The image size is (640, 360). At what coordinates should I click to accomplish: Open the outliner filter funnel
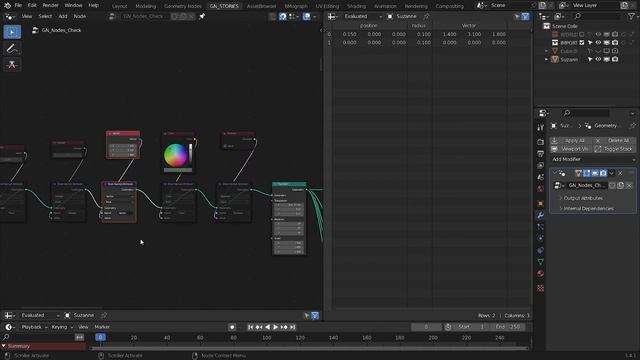[631, 16]
